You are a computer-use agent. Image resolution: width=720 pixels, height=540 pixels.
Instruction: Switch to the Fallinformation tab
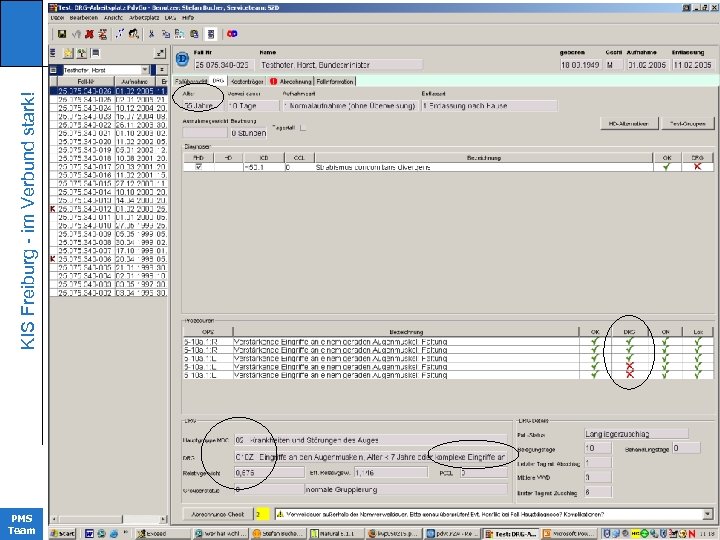coord(335,81)
